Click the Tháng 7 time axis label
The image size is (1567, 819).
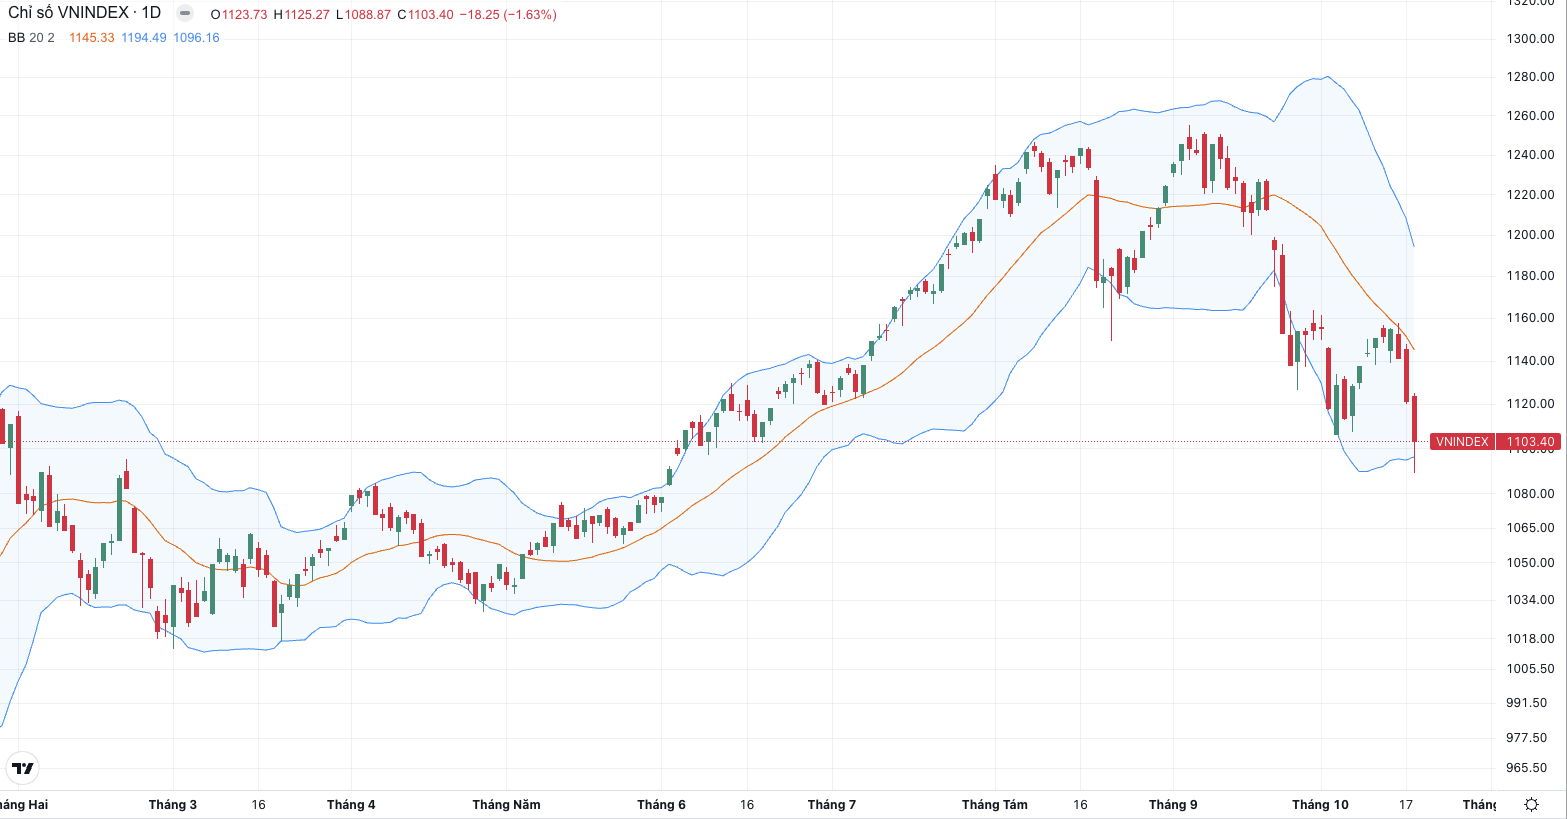pos(832,805)
